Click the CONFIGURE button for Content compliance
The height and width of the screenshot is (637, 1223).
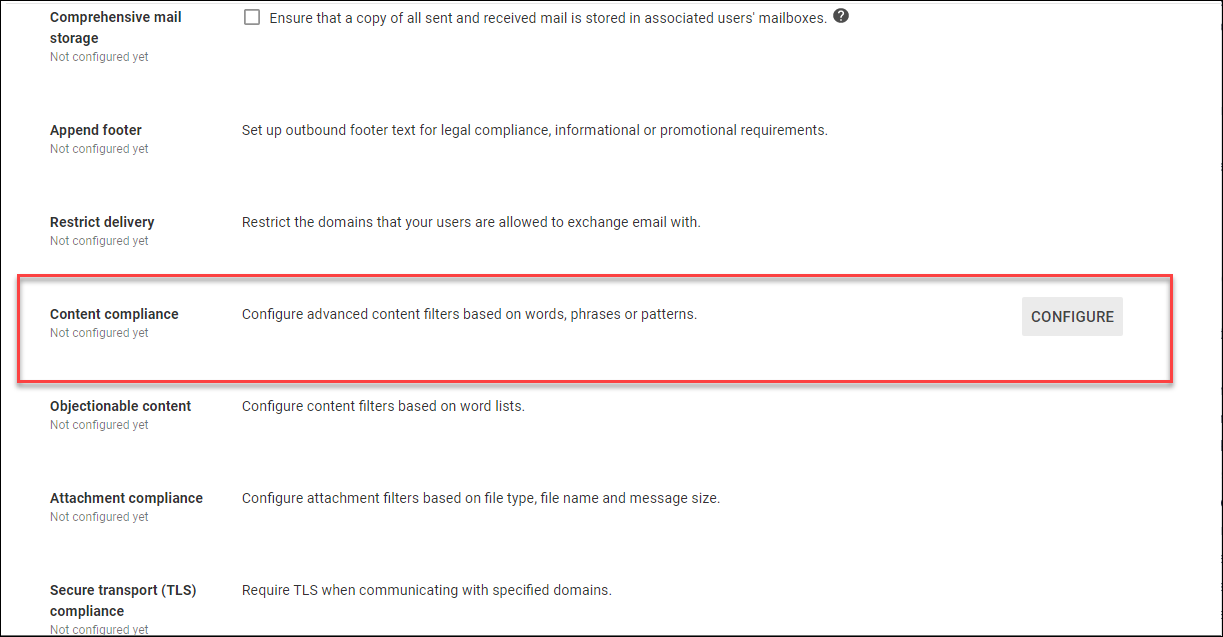point(1072,317)
